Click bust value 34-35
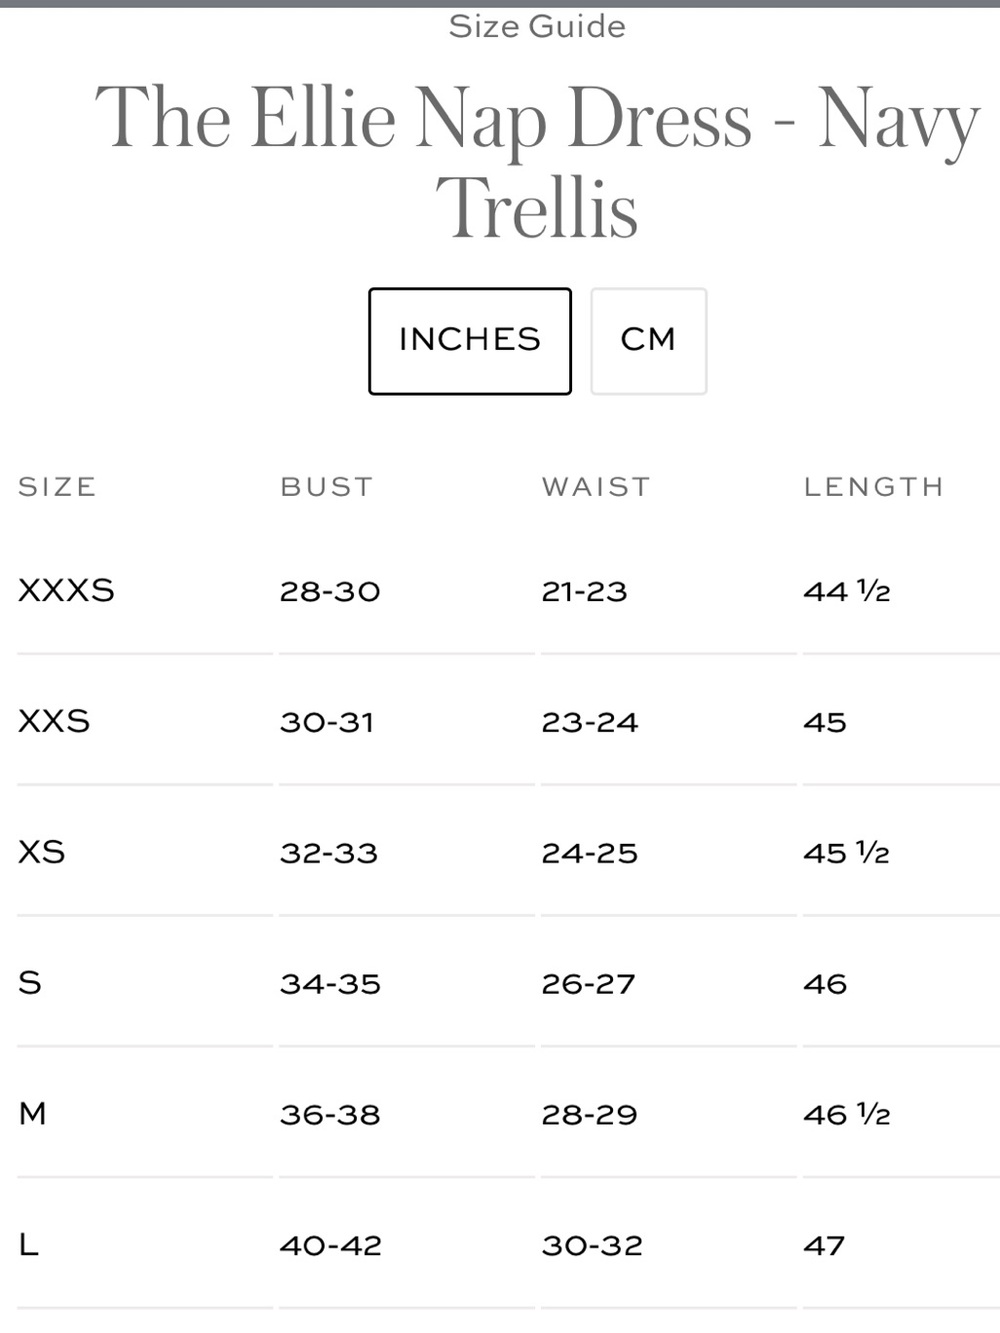The image size is (1000, 1333). (330, 984)
